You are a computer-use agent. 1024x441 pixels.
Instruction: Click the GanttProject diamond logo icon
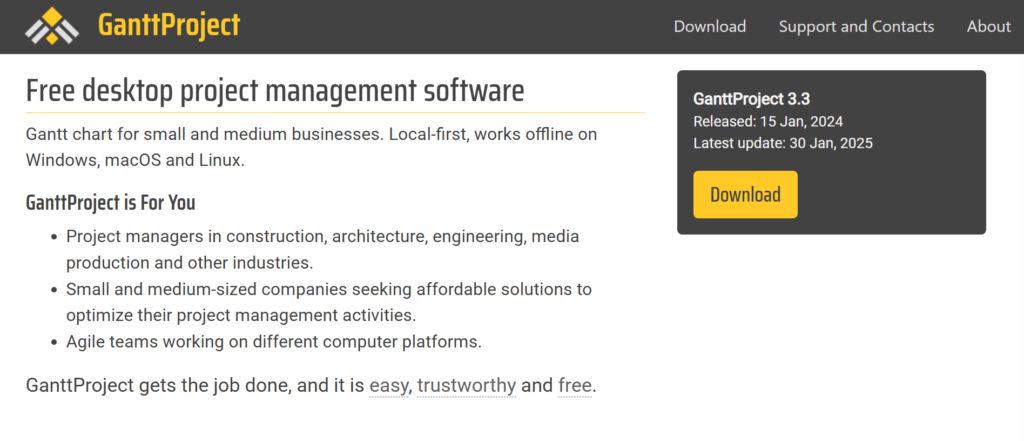[x=54, y=26]
